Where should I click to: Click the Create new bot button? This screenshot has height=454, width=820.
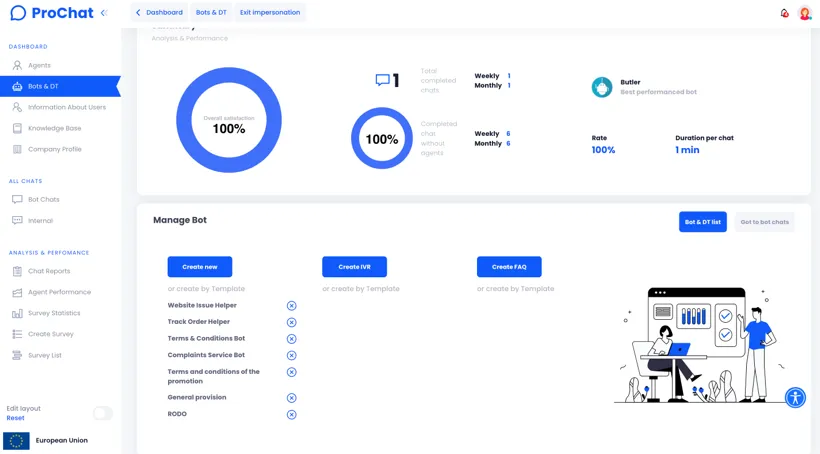pyautogui.click(x=199, y=267)
